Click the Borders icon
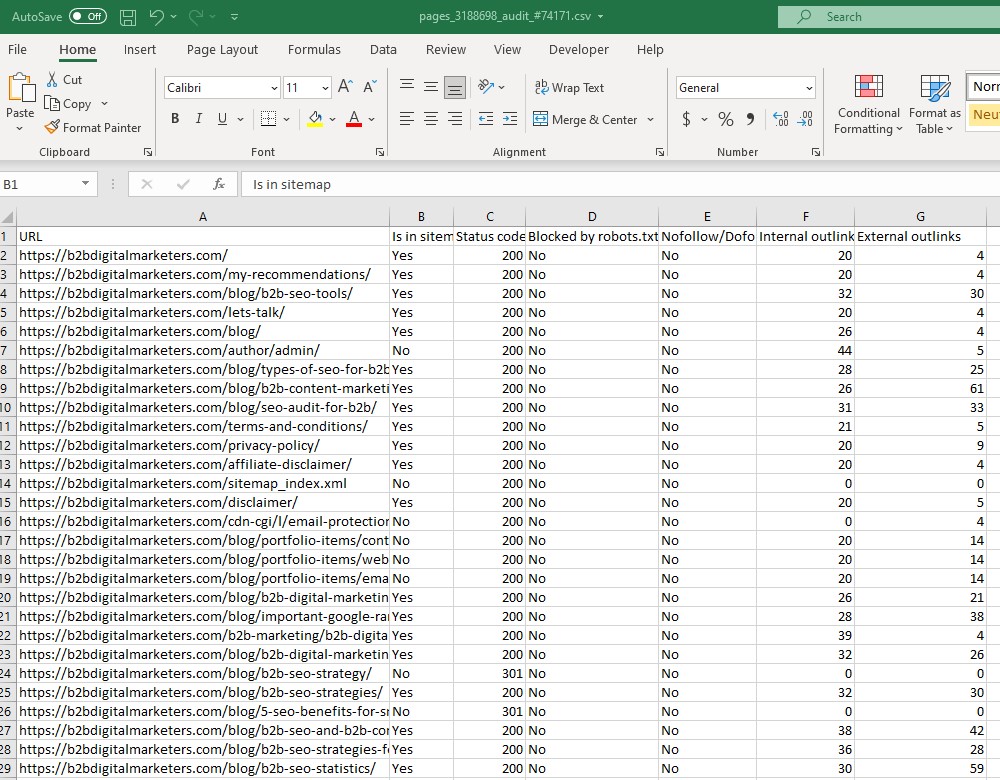 tap(268, 119)
